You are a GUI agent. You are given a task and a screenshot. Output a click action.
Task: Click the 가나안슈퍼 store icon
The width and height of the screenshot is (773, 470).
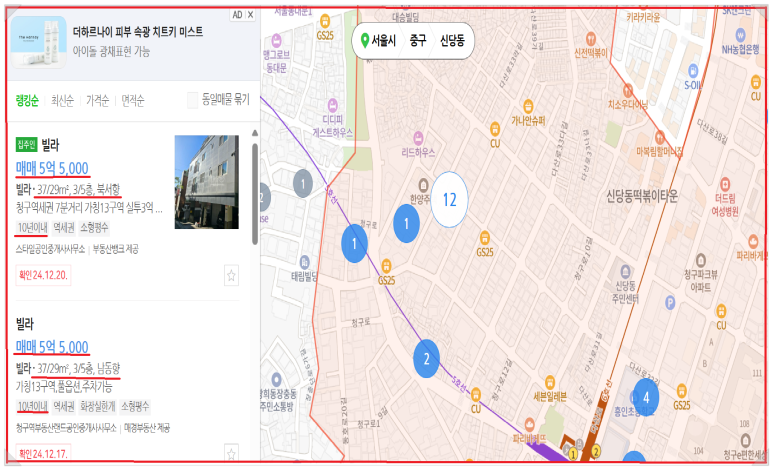(528, 106)
